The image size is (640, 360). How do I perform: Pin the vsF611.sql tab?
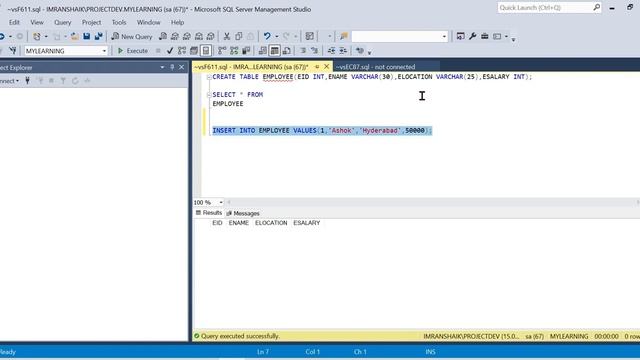tap(317, 67)
